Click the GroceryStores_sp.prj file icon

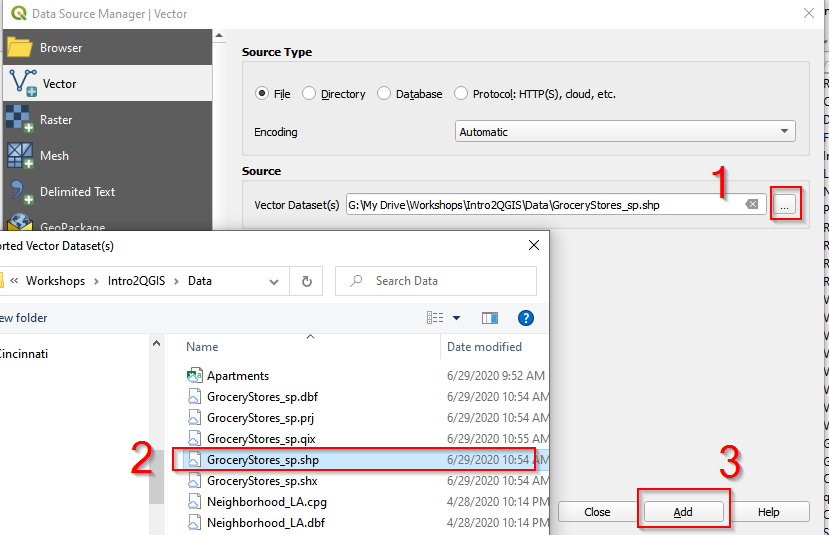[x=195, y=418]
